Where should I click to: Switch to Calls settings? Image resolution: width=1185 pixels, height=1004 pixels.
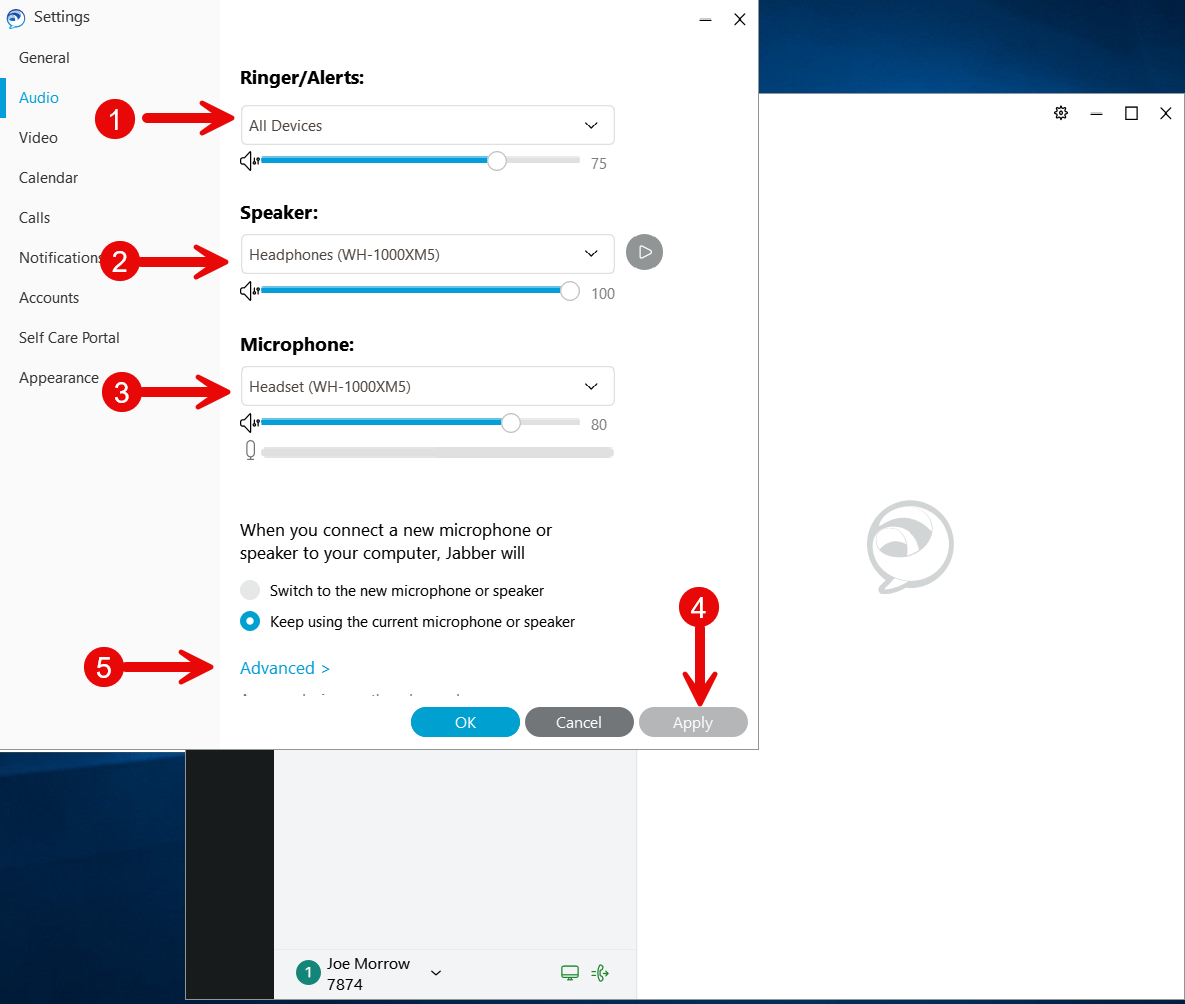(34, 218)
